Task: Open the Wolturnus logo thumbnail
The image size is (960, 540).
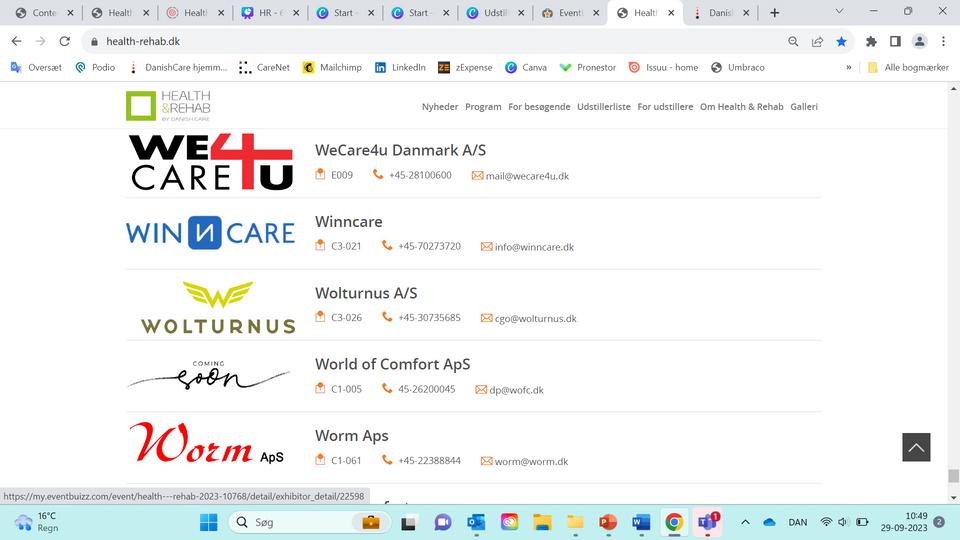Action: 218,307
